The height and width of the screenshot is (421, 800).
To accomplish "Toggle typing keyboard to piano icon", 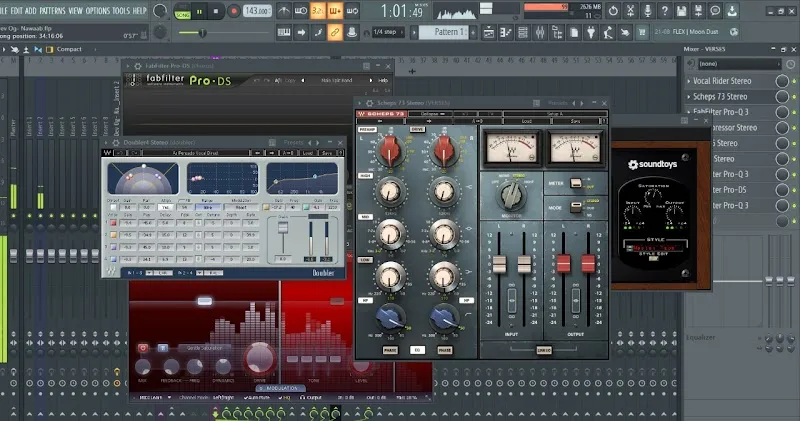I will [x=284, y=33].
